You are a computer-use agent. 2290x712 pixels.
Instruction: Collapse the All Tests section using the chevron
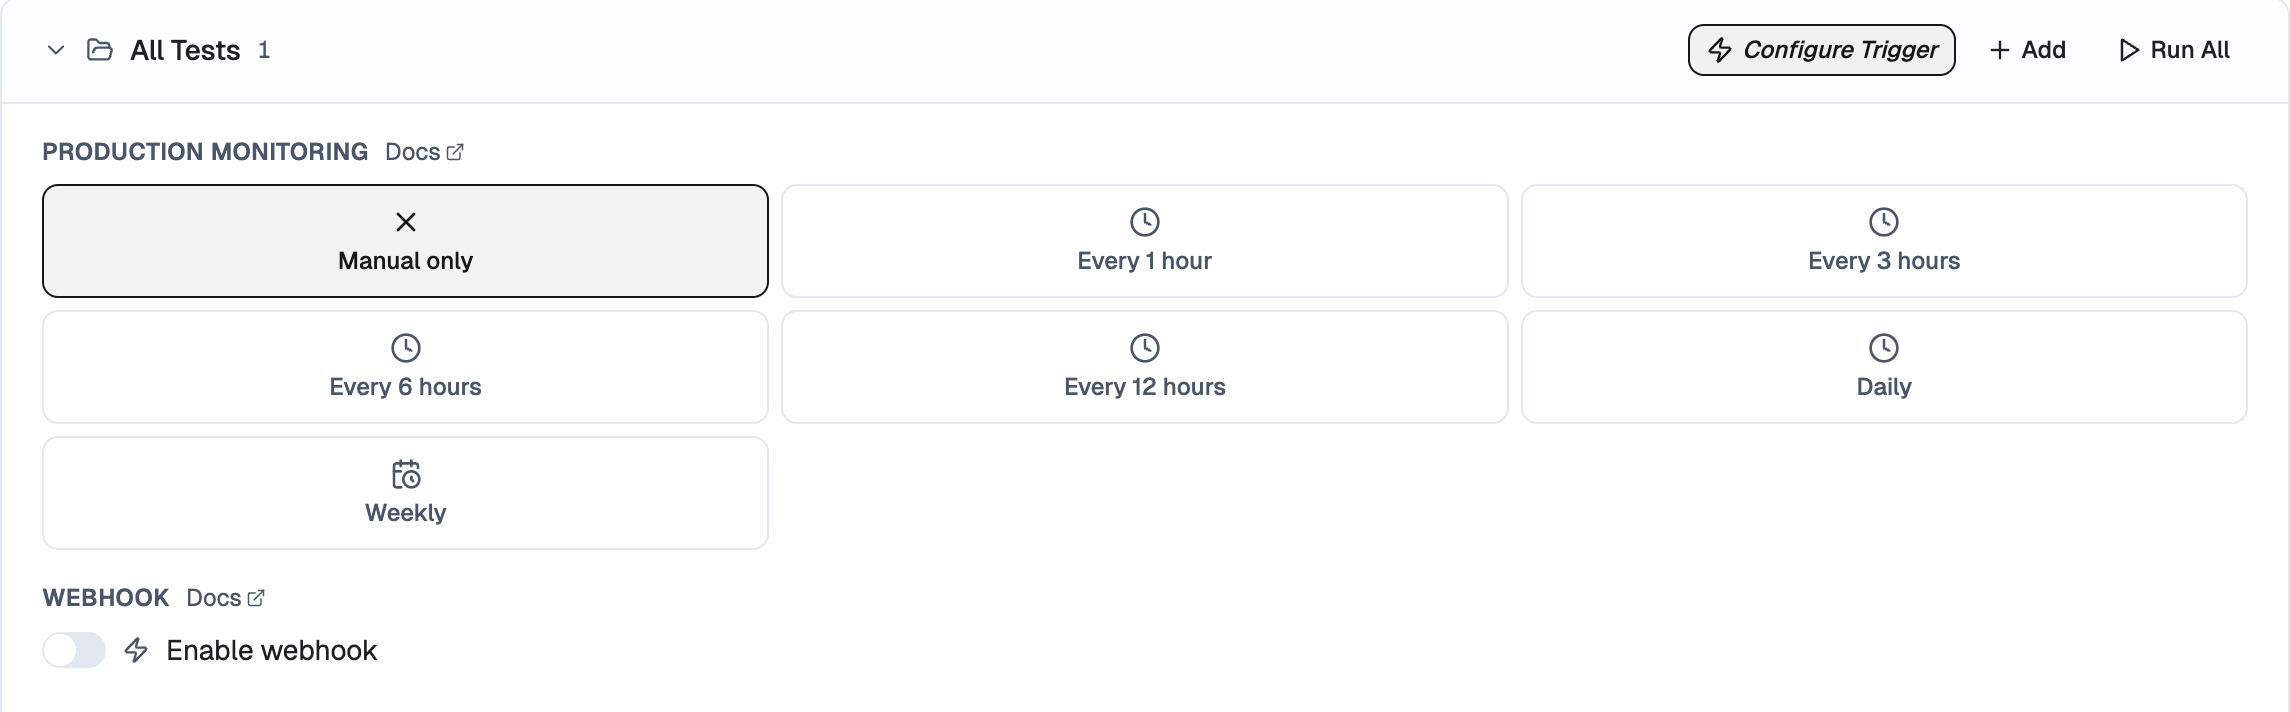(x=55, y=50)
